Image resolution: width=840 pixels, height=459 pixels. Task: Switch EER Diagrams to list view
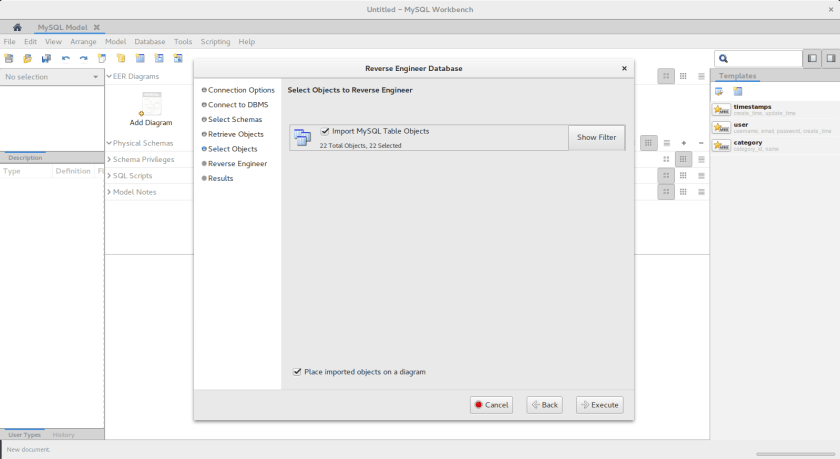tap(701, 76)
